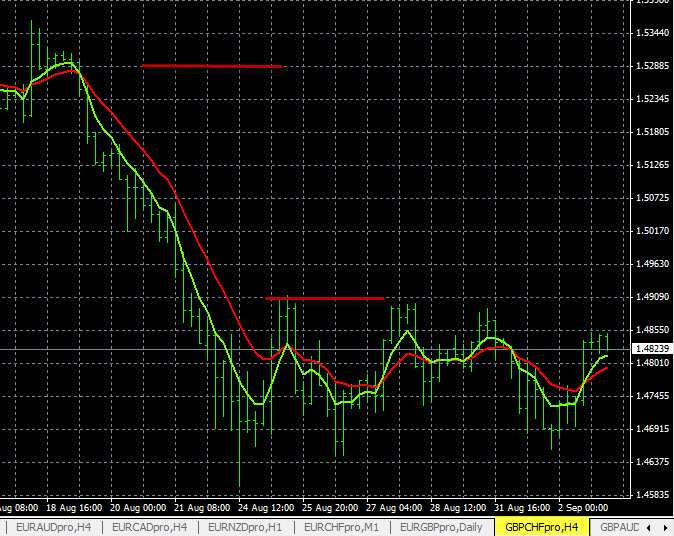
Task: Click the 1.49090 price scale label
Action: (653, 297)
